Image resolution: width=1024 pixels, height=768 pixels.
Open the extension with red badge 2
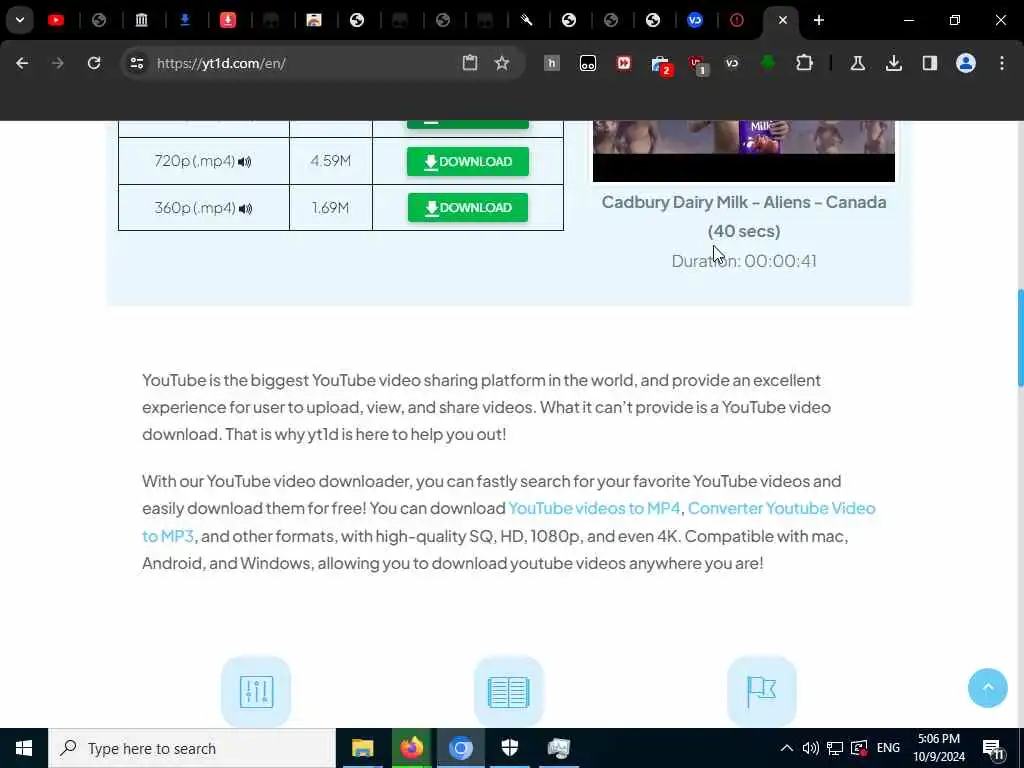coord(661,64)
